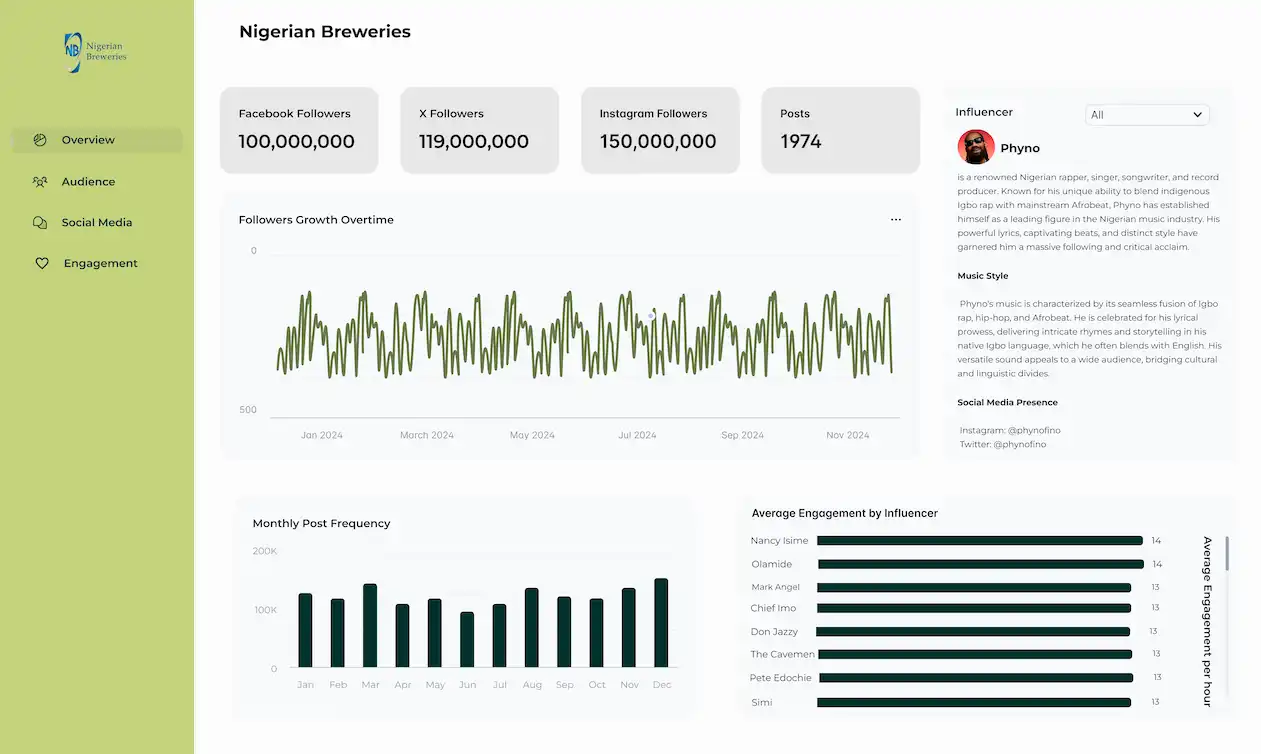Click the Dec bar in Monthly Post Frequency
The height and width of the screenshot is (754, 1261).
661,622
